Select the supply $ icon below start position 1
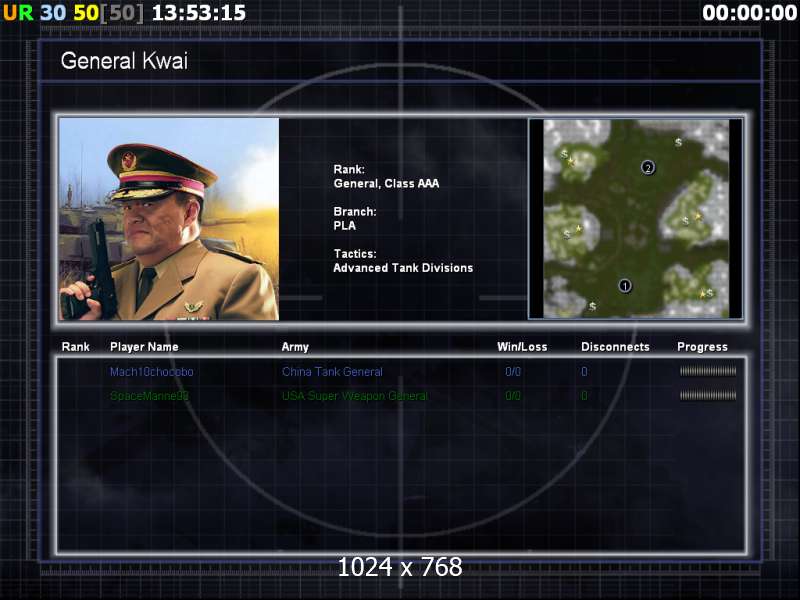Viewport: 800px width, 600px height. 592,306
